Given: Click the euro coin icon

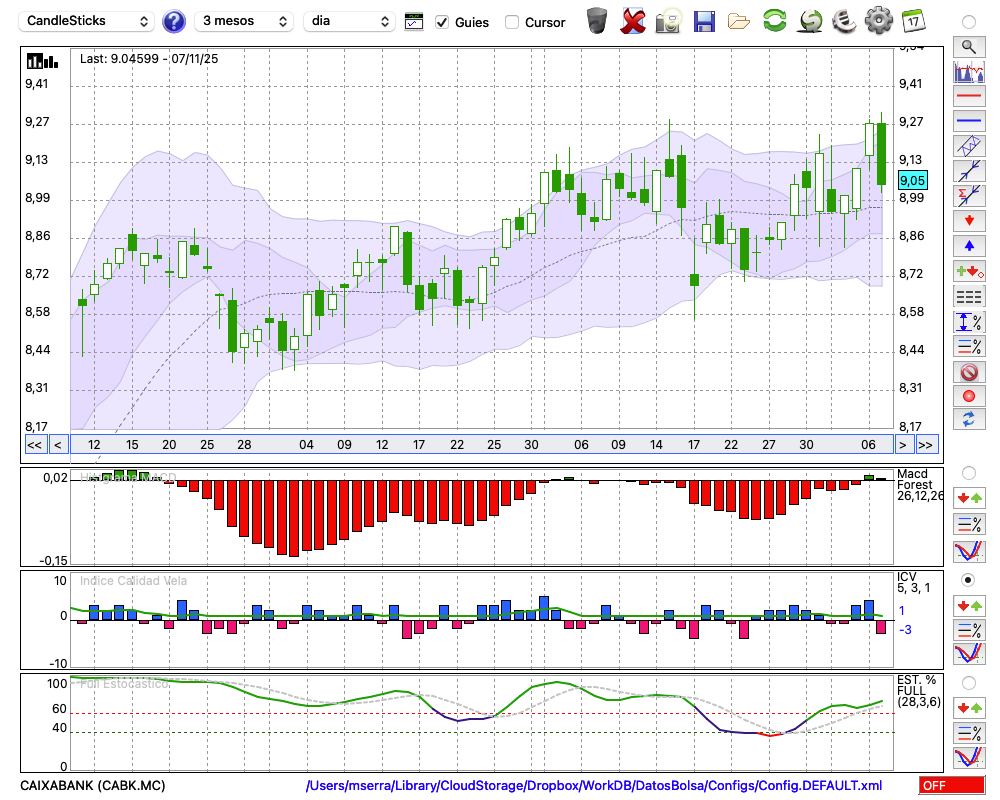Looking at the screenshot, I should (x=844, y=21).
